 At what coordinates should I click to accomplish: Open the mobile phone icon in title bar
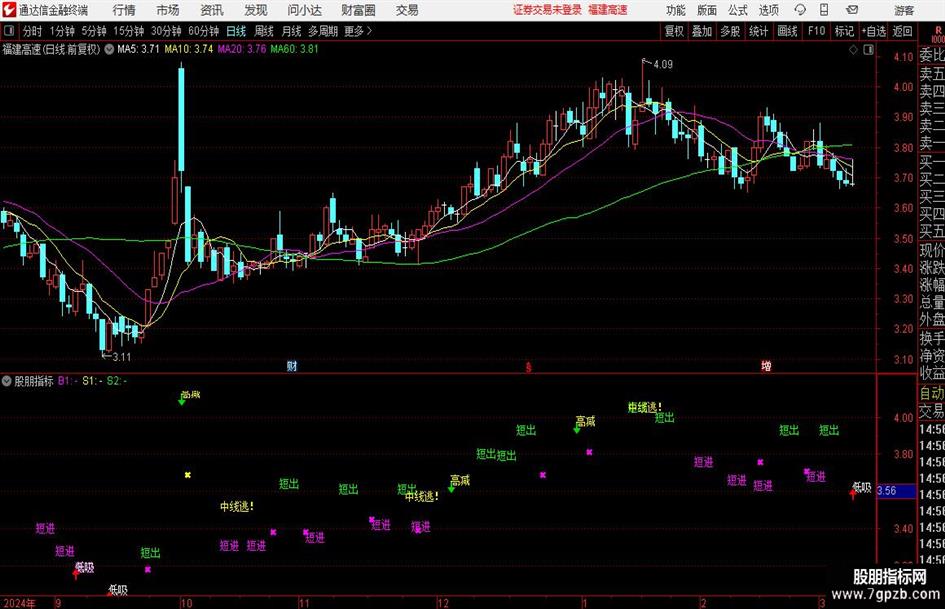pyautogui.click(x=824, y=10)
